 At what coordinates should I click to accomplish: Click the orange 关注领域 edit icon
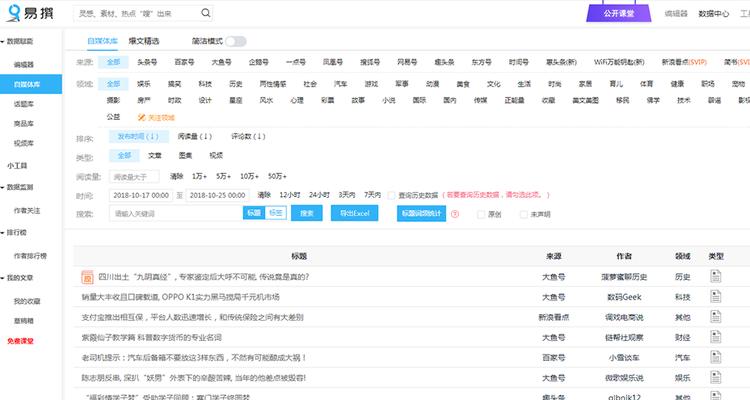pyautogui.click(x=142, y=117)
